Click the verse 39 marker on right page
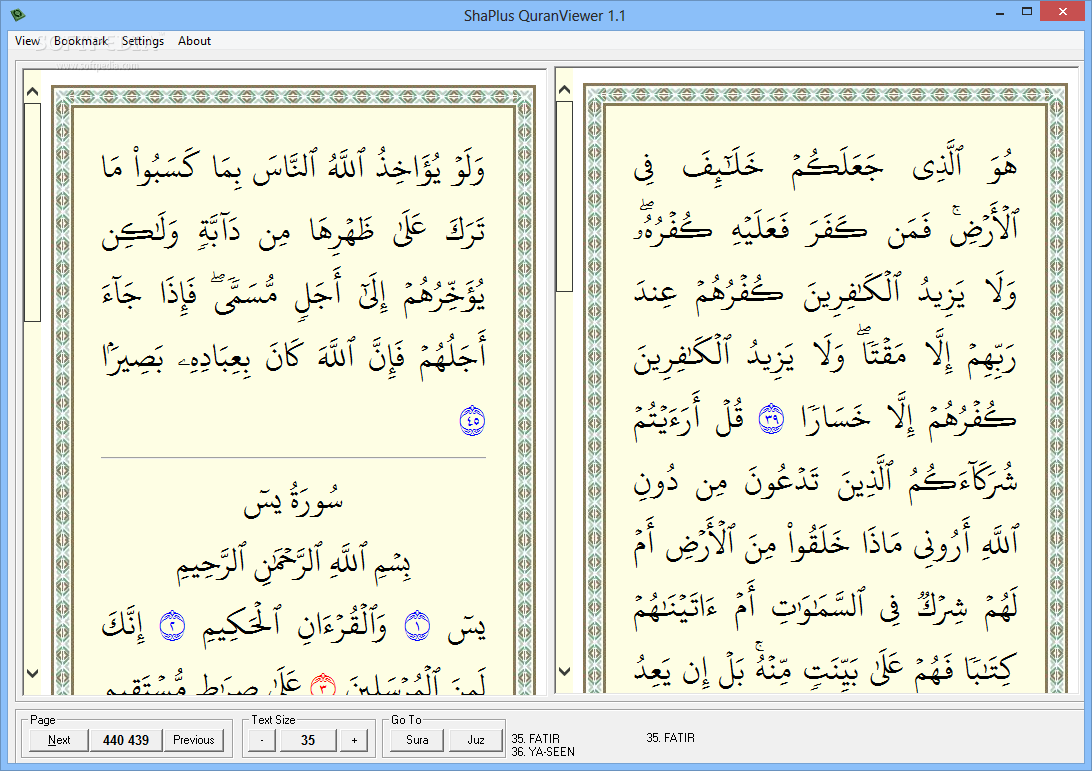The height and width of the screenshot is (771, 1092). (x=771, y=419)
